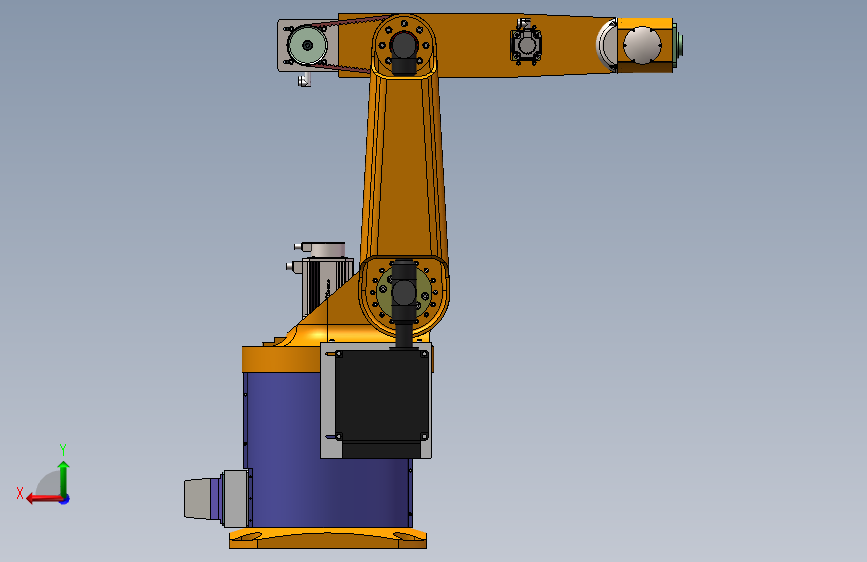This screenshot has width=867, height=562.
Task: Select the grey connector plug on the base side
Action: pyautogui.click(x=216, y=499)
